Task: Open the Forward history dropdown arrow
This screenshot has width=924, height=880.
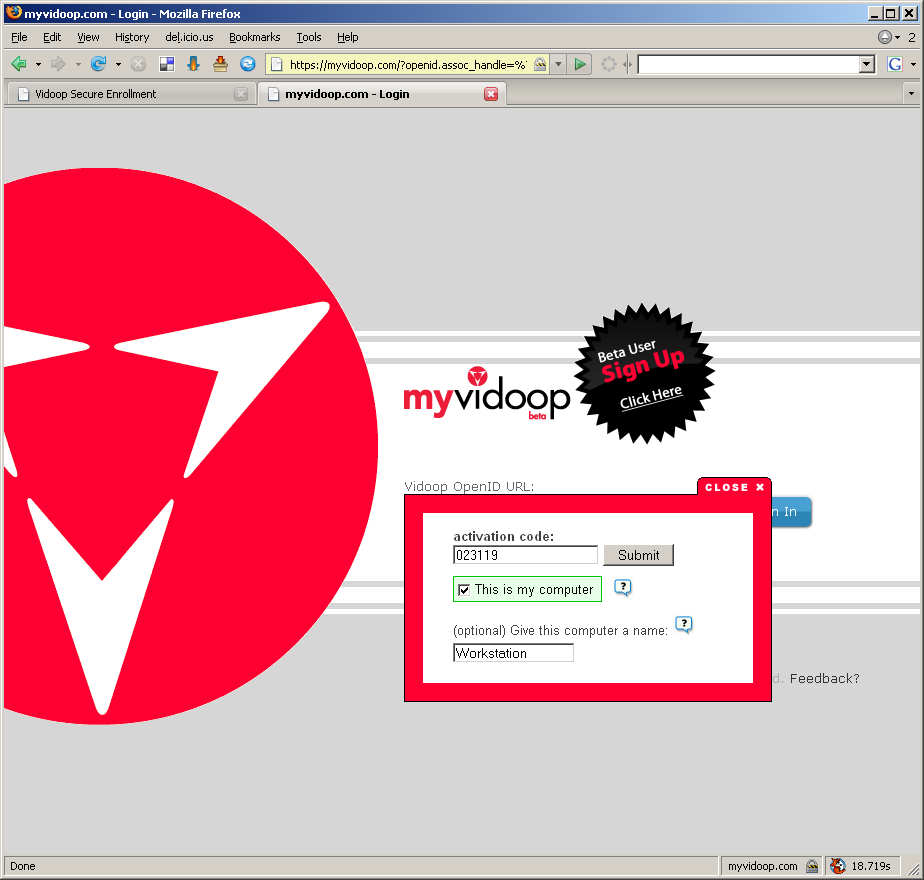Action: (x=78, y=64)
